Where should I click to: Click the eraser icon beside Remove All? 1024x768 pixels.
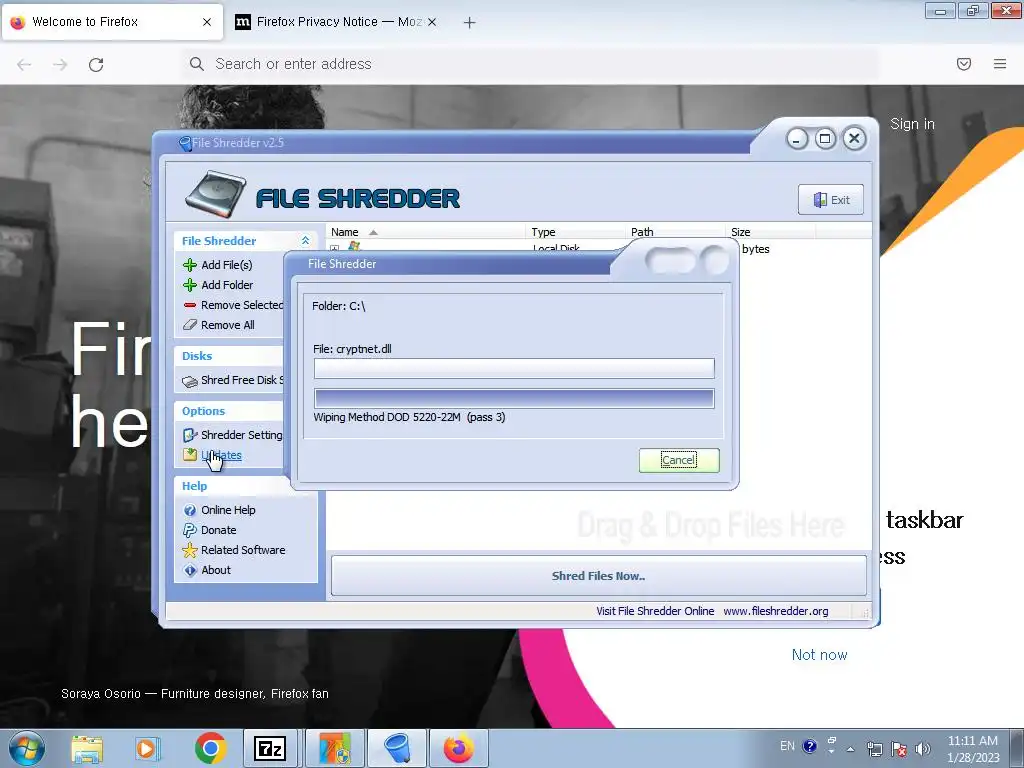click(x=190, y=325)
